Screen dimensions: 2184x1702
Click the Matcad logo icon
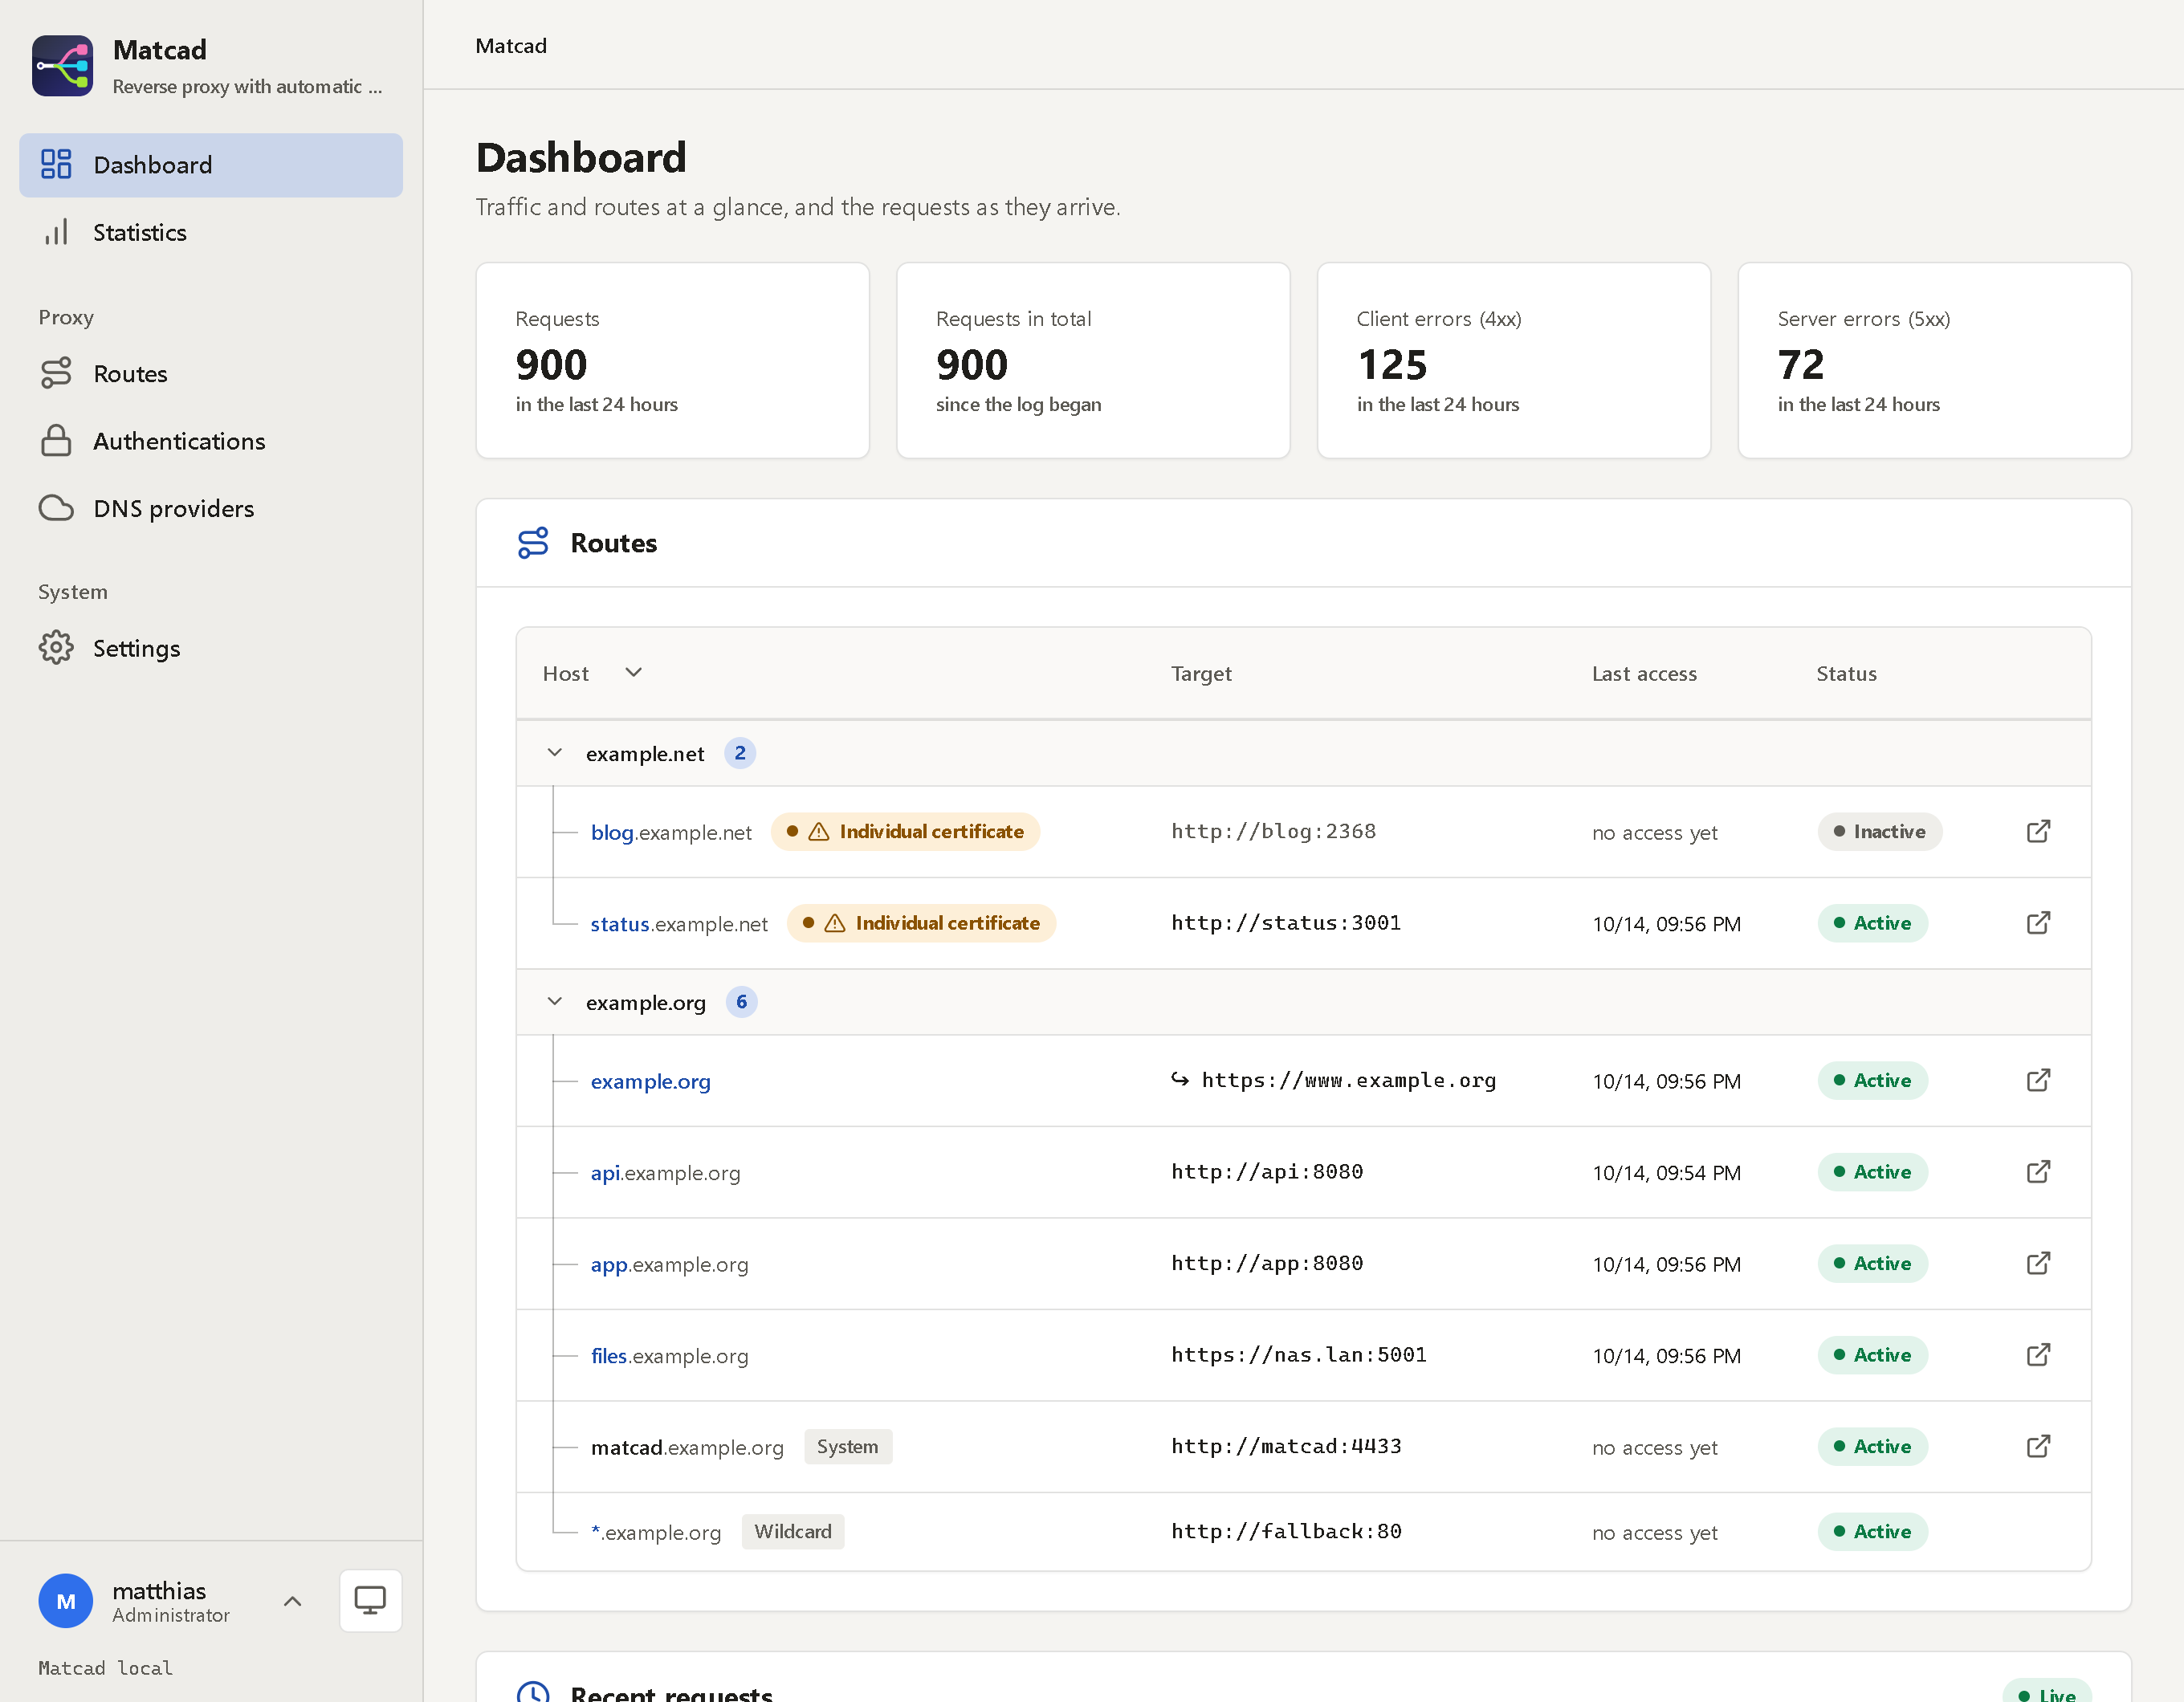click(62, 66)
